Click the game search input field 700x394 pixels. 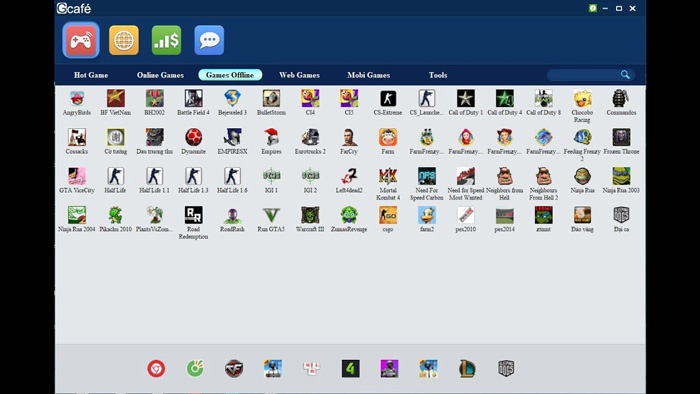point(583,75)
